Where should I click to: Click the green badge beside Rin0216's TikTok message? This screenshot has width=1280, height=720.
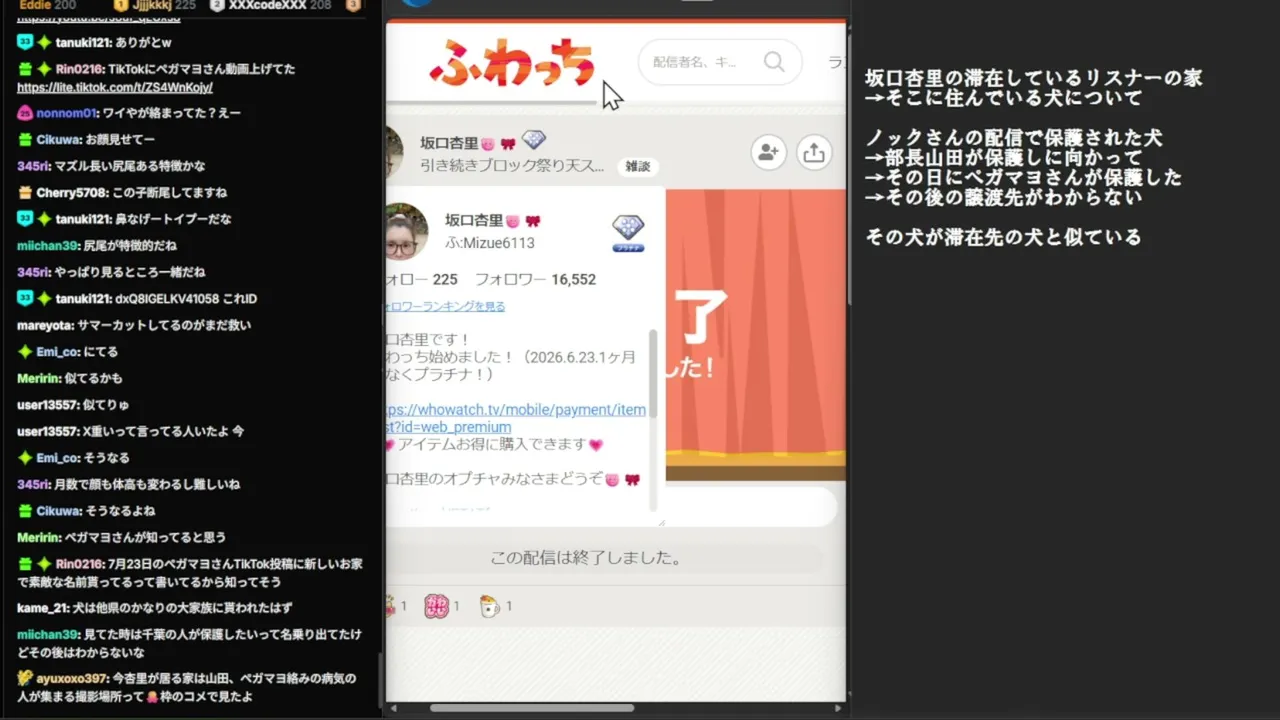(26, 69)
